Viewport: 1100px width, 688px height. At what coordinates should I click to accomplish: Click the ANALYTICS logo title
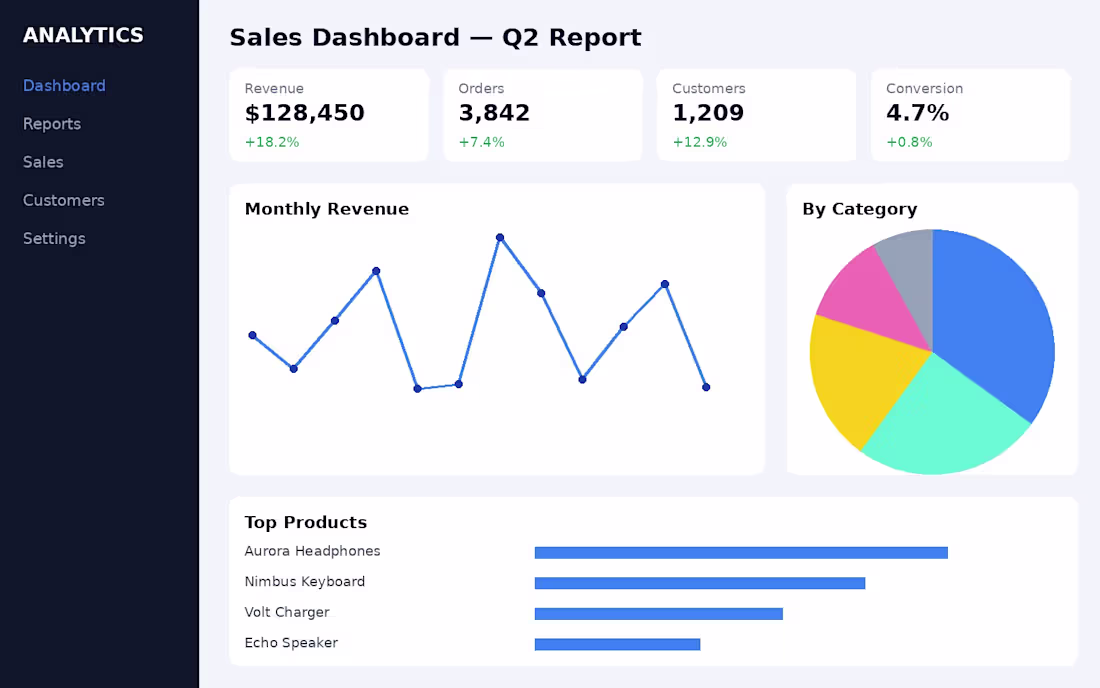point(83,35)
